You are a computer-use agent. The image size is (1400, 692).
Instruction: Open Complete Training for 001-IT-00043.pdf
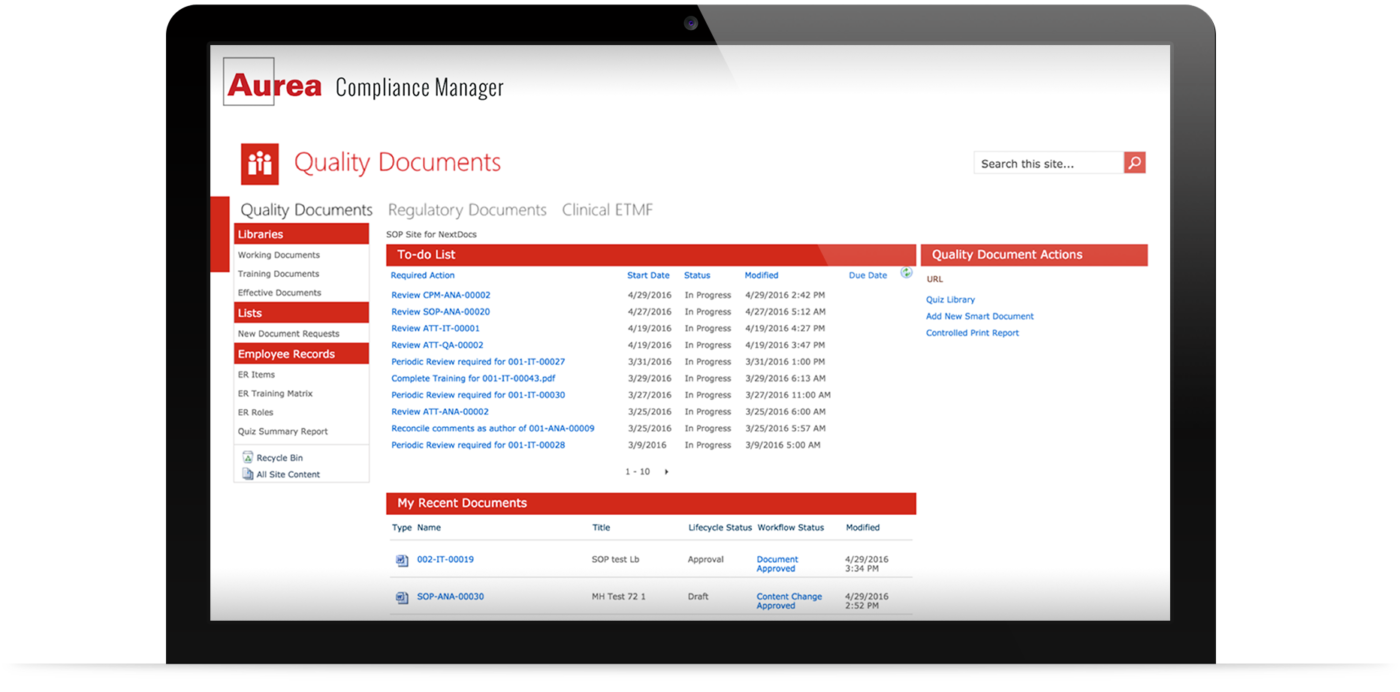coord(473,379)
